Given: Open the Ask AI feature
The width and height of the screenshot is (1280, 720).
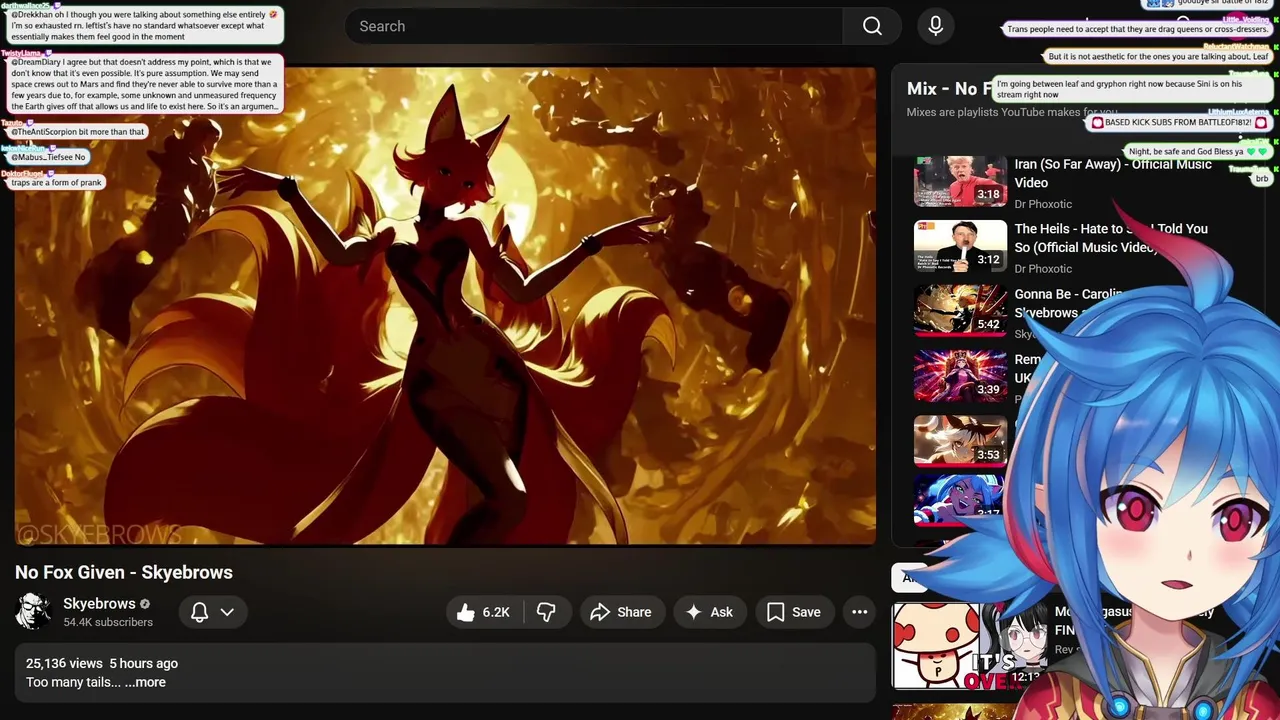Looking at the screenshot, I should point(710,612).
